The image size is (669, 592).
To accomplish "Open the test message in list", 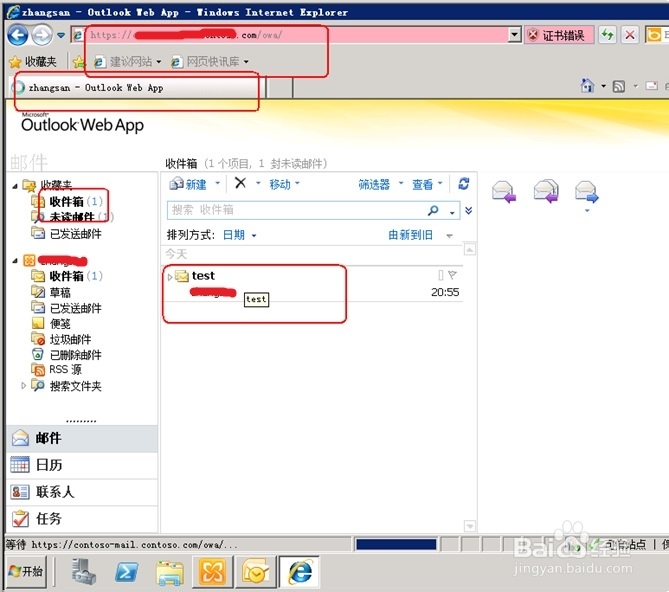I will point(312,284).
